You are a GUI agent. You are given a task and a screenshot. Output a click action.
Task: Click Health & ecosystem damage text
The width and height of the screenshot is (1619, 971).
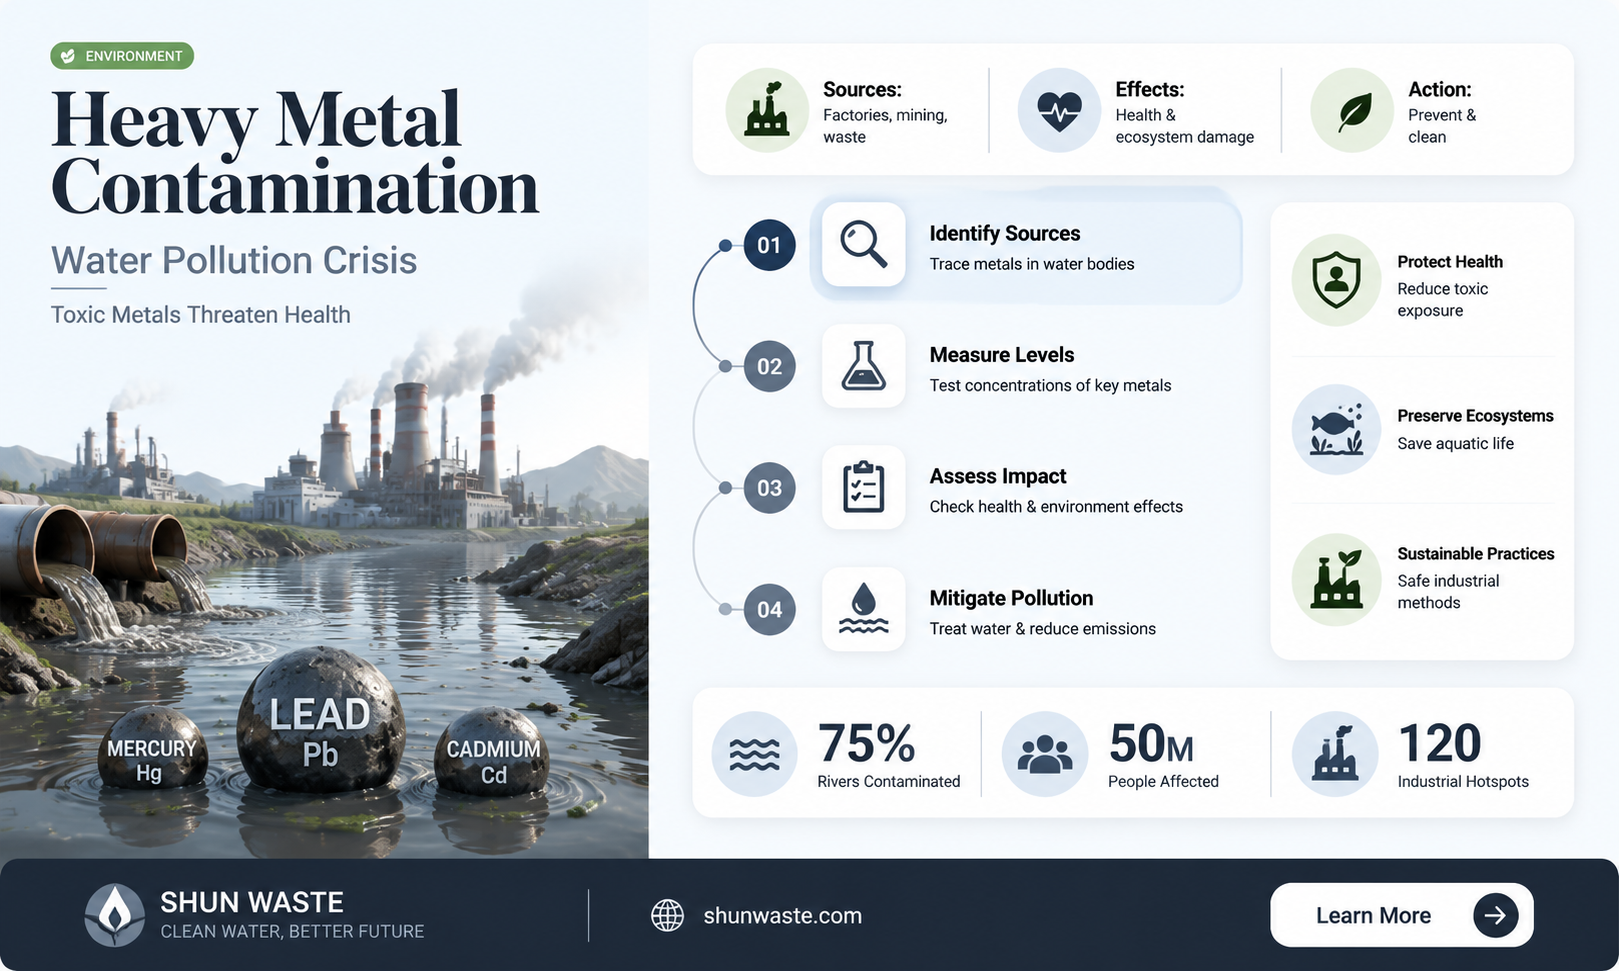point(1184,126)
